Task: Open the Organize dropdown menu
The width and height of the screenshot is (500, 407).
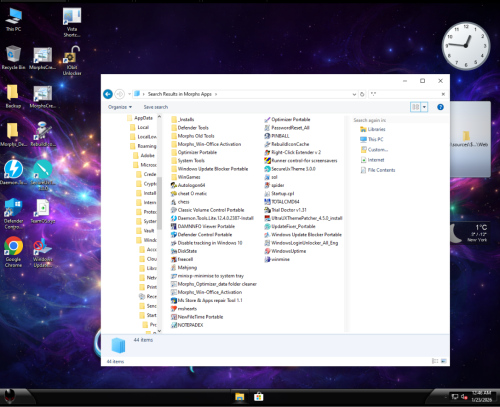Action: click(120, 107)
